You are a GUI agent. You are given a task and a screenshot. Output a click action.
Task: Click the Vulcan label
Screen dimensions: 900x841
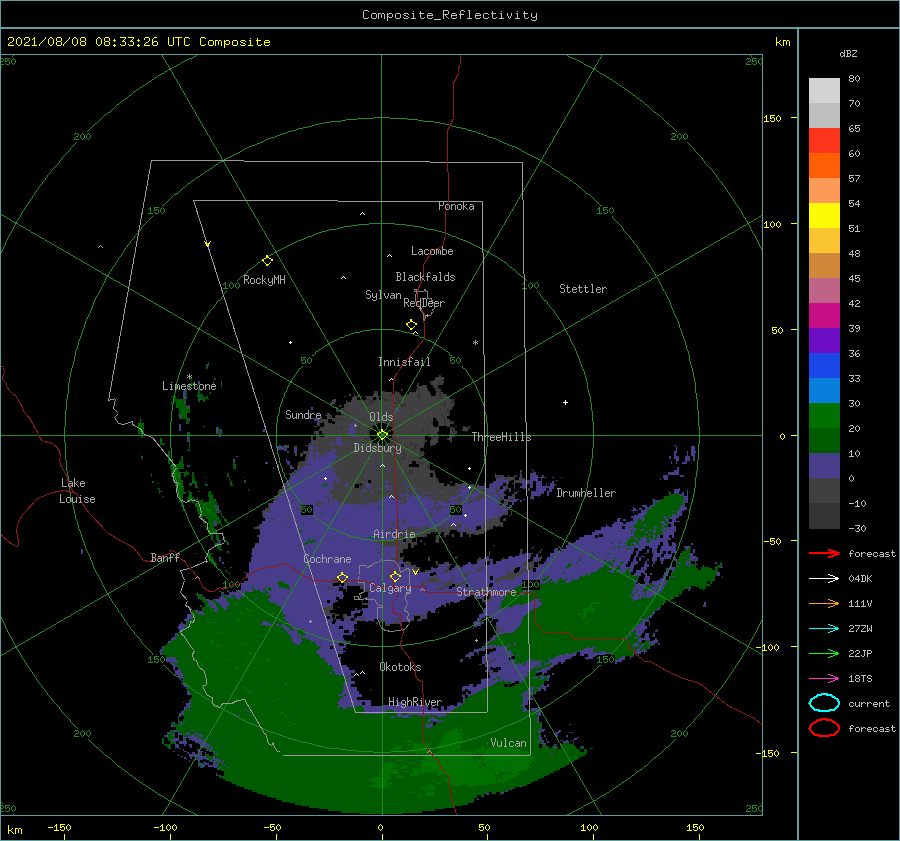point(508,743)
